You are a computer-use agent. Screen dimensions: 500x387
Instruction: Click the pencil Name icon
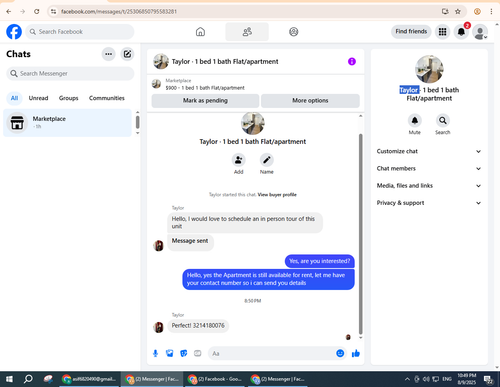267,160
